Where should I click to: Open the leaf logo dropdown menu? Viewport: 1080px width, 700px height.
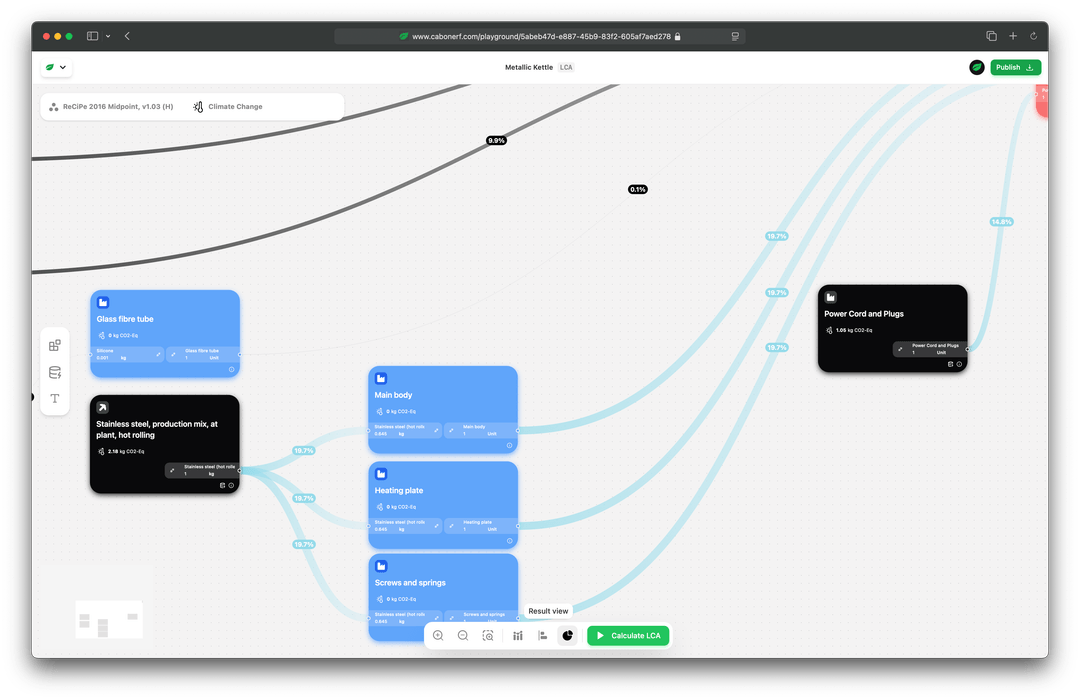pyautogui.click(x=56, y=67)
